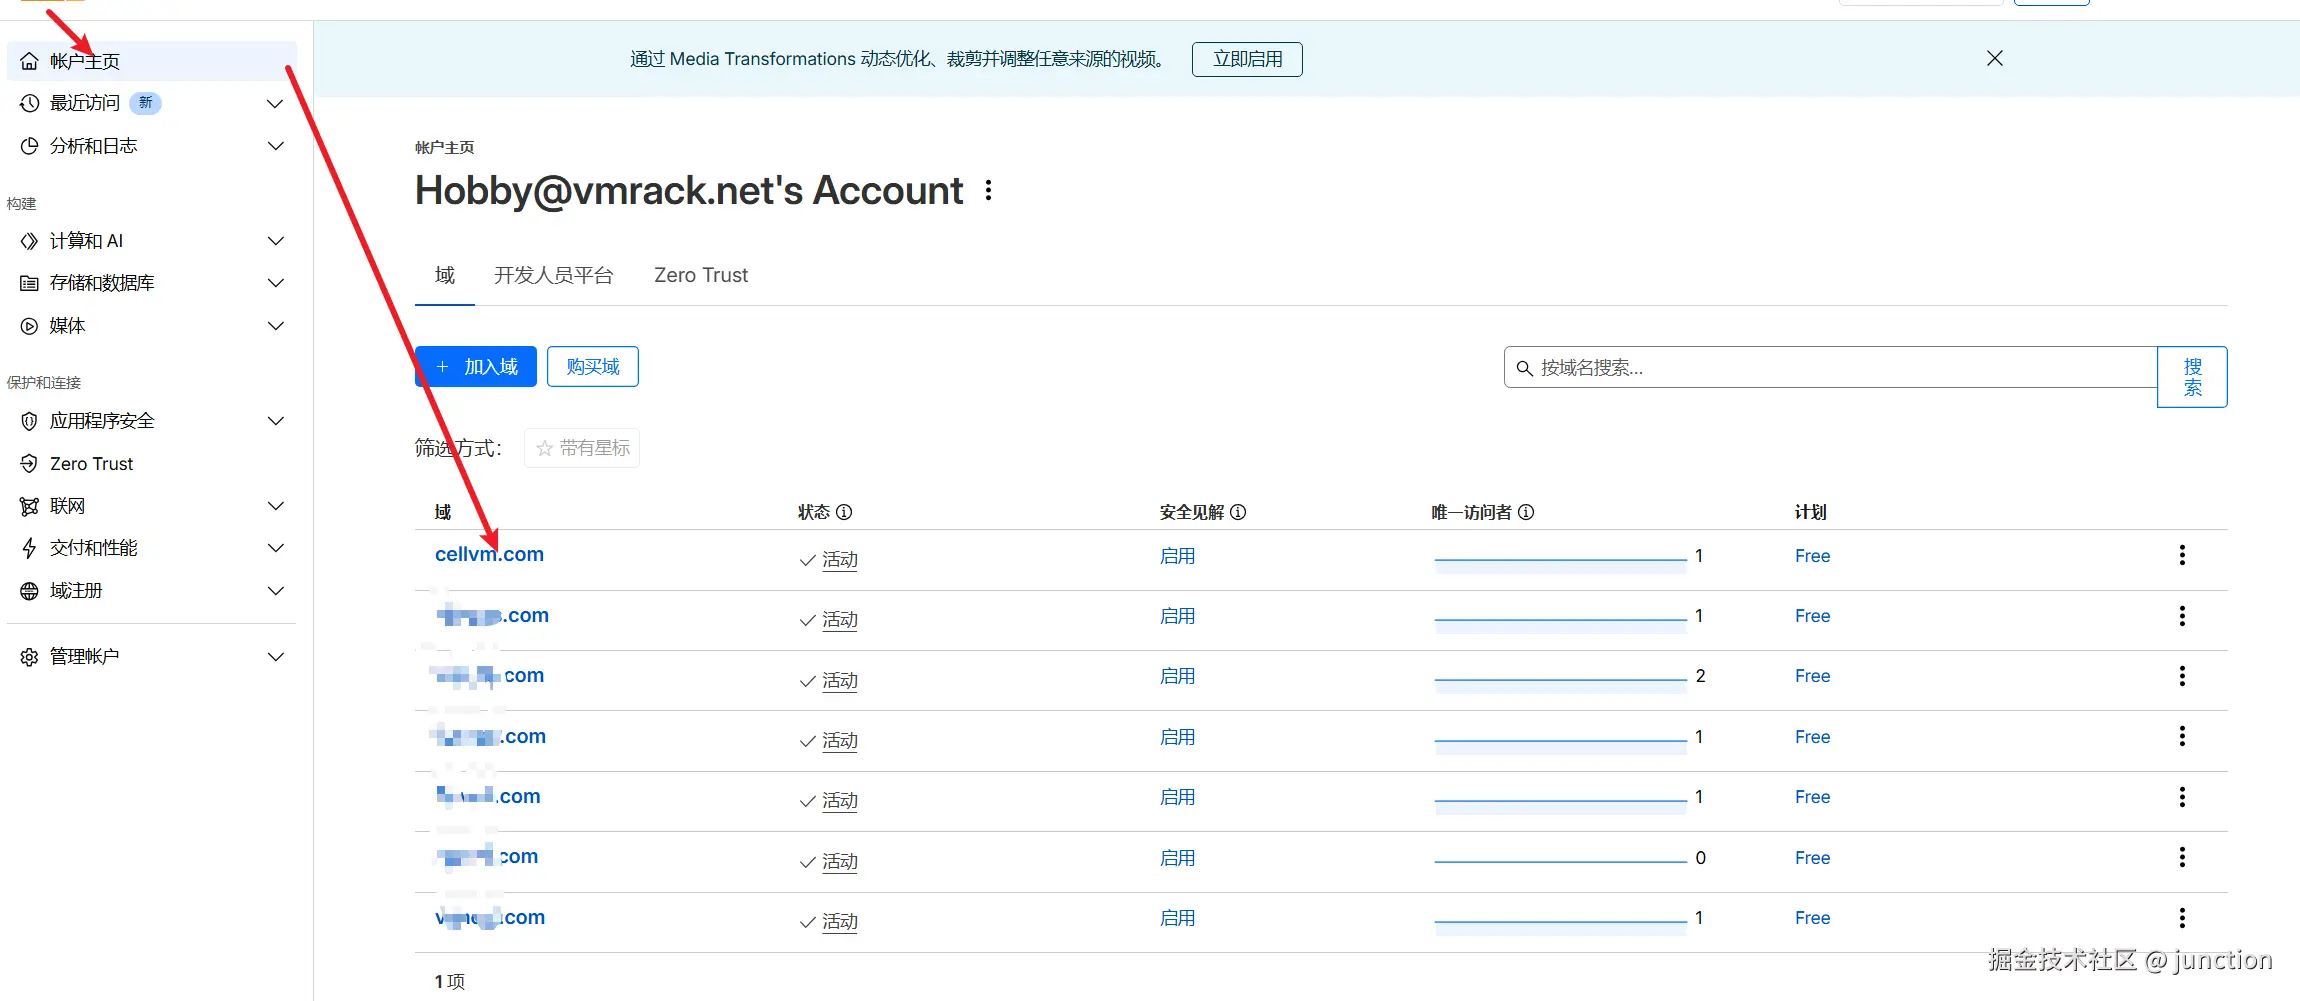Click the 加入域 button
The image size is (2300, 1001).
click(476, 367)
